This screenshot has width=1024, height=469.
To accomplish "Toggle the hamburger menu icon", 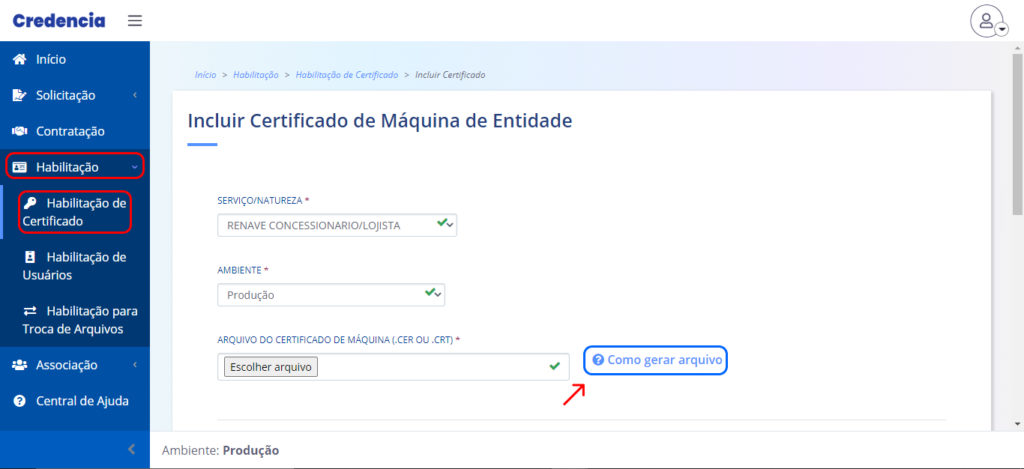I will click(135, 21).
